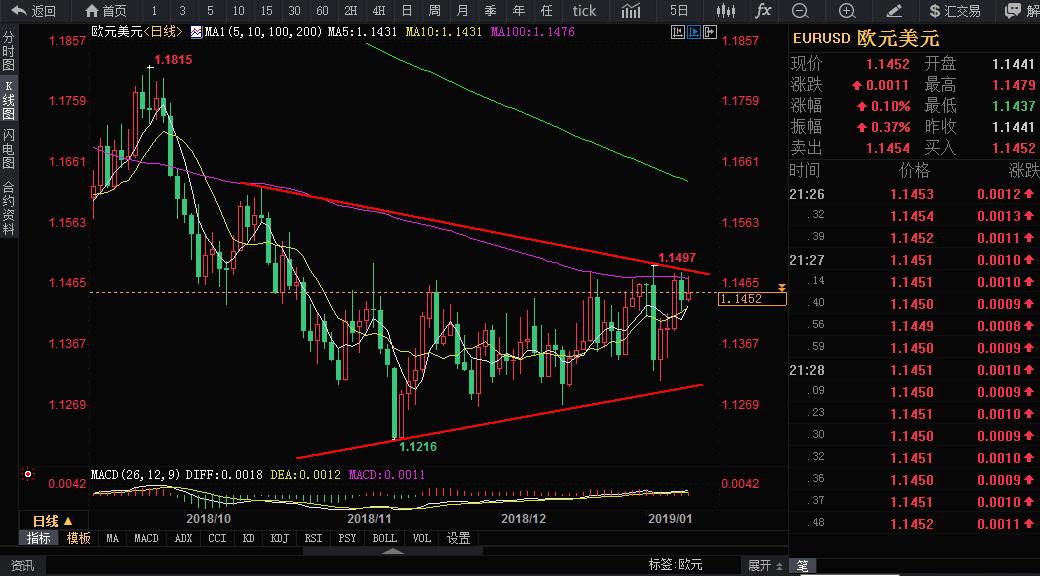Enable the VOL indicator
Image resolution: width=1040 pixels, height=576 pixels.
(x=422, y=538)
